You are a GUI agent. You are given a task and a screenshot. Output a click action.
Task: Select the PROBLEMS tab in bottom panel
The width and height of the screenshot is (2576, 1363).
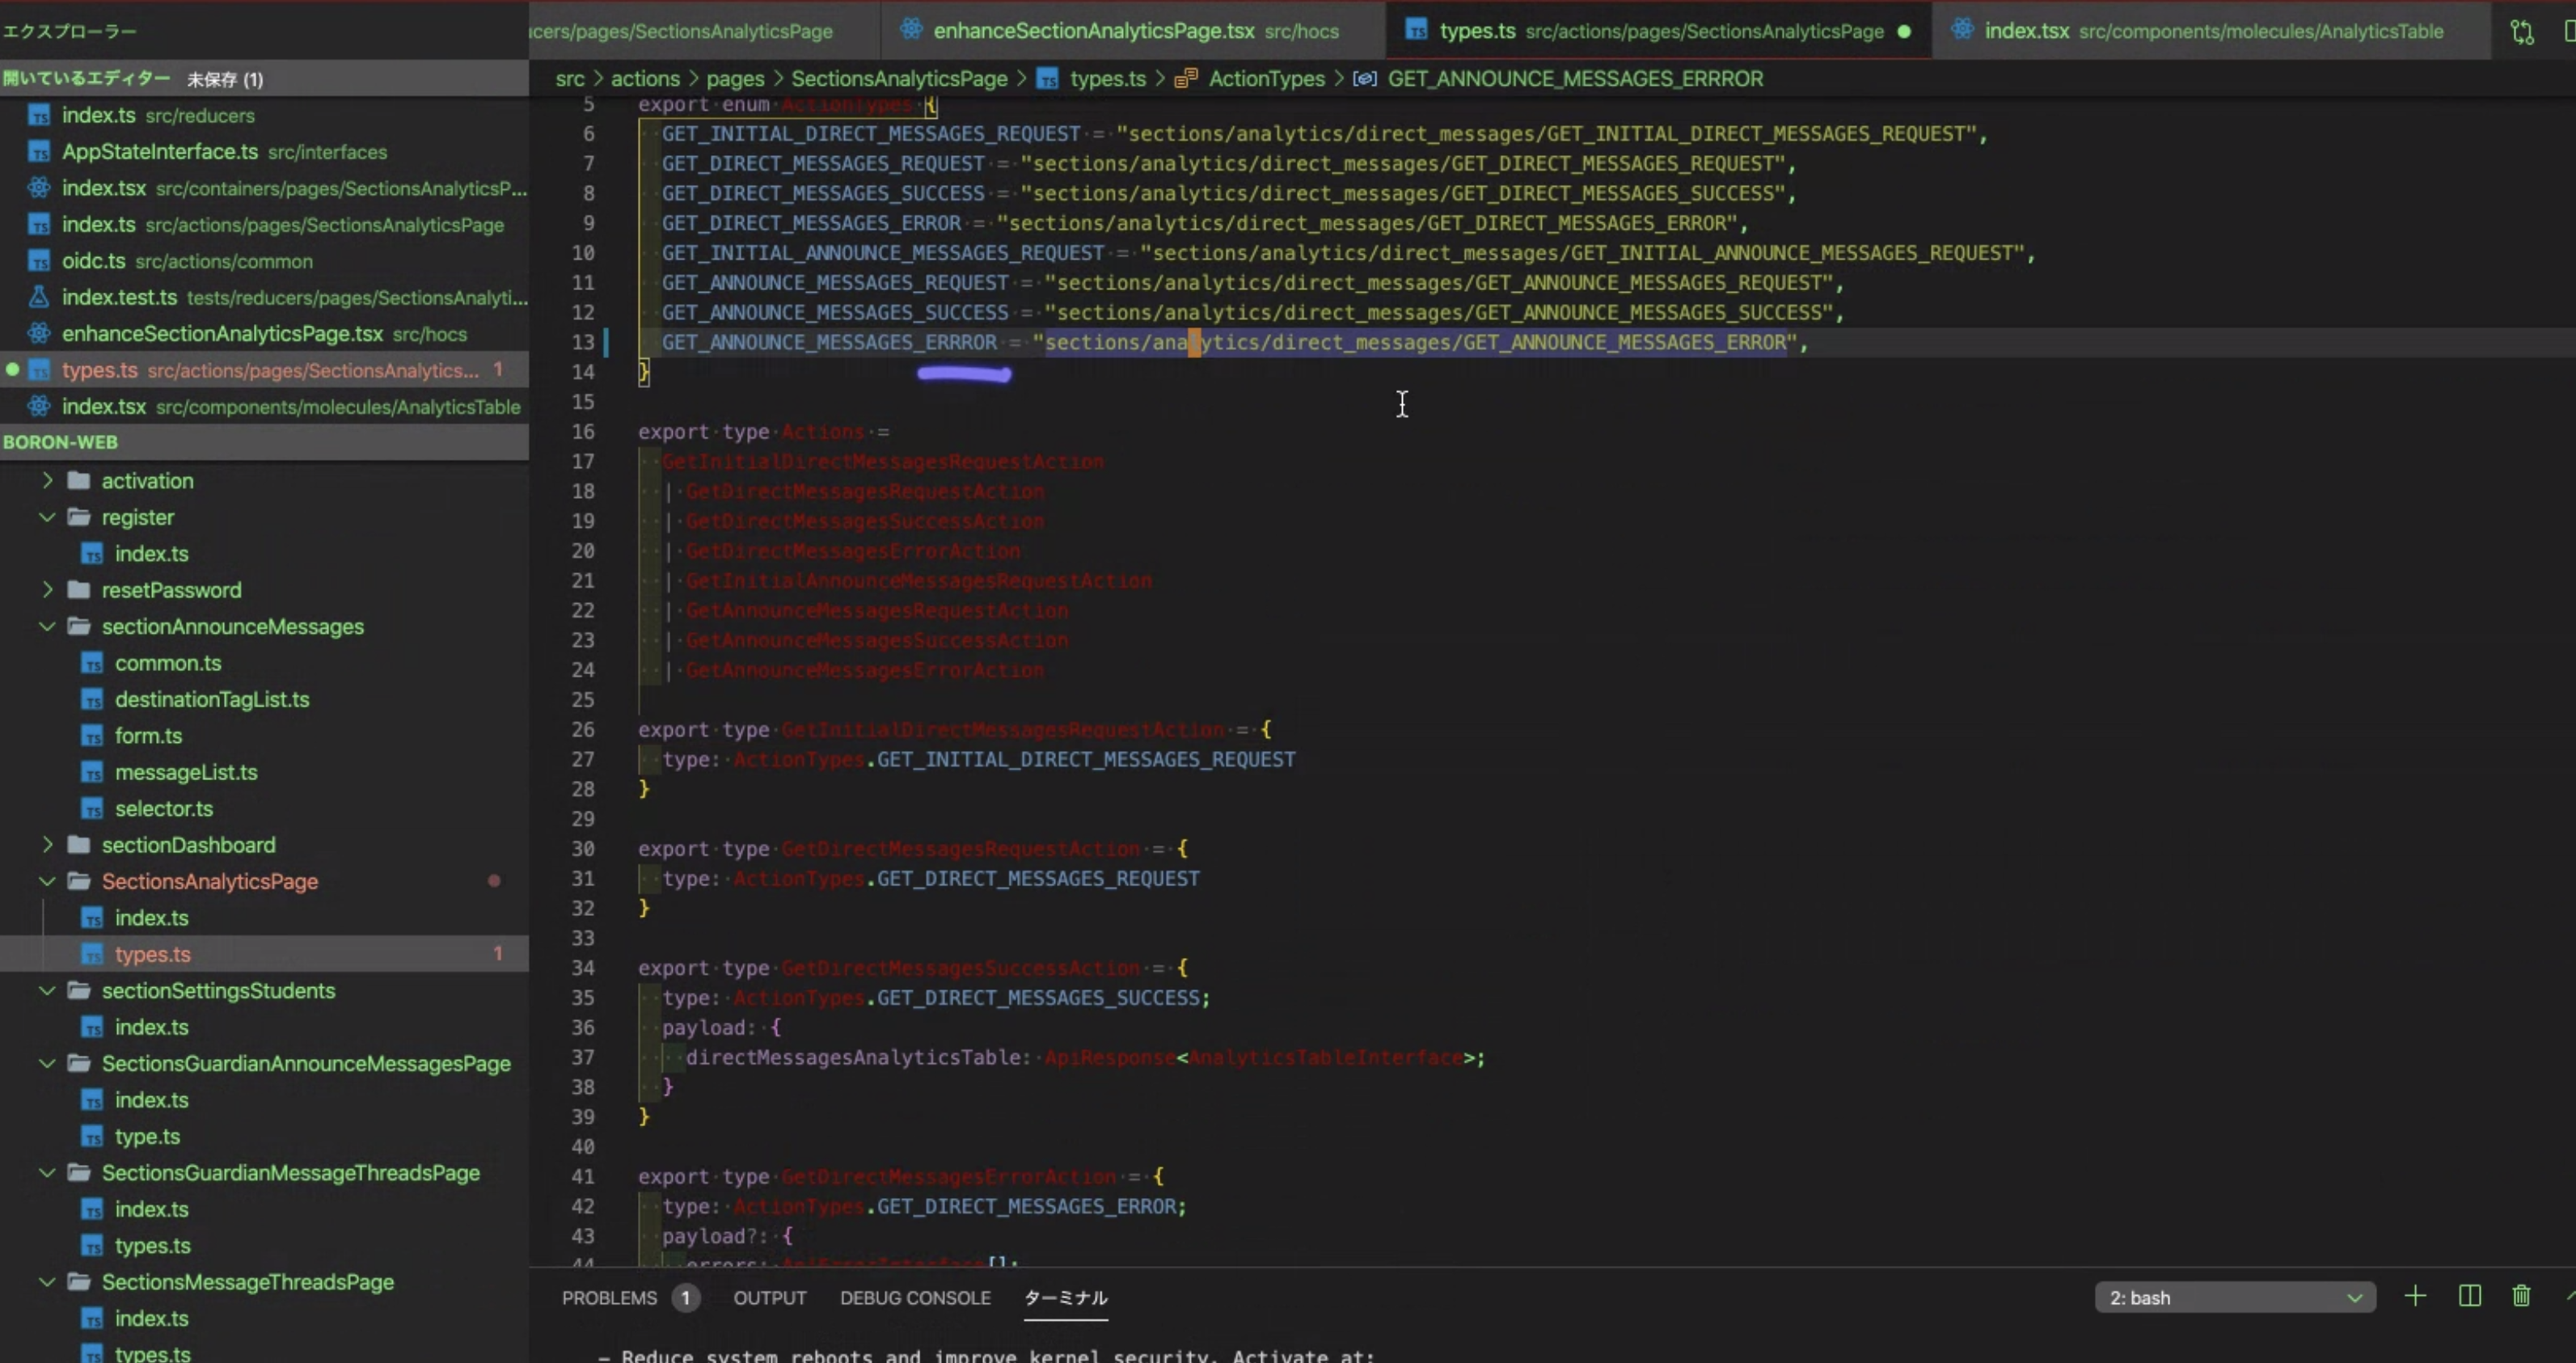[x=610, y=1297]
